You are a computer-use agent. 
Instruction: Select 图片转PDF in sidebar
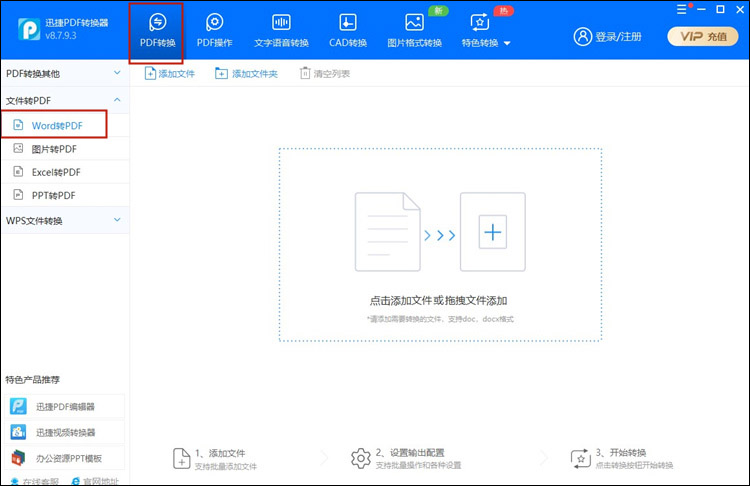66,149
